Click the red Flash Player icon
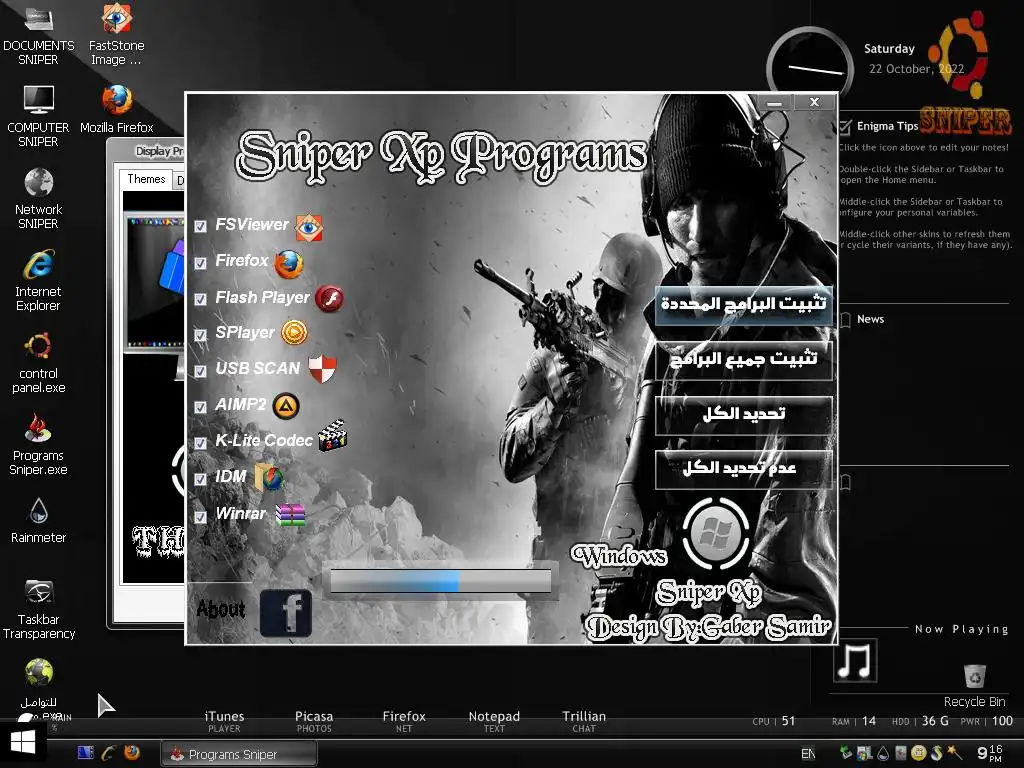The image size is (1024, 768). click(x=329, y=299)
